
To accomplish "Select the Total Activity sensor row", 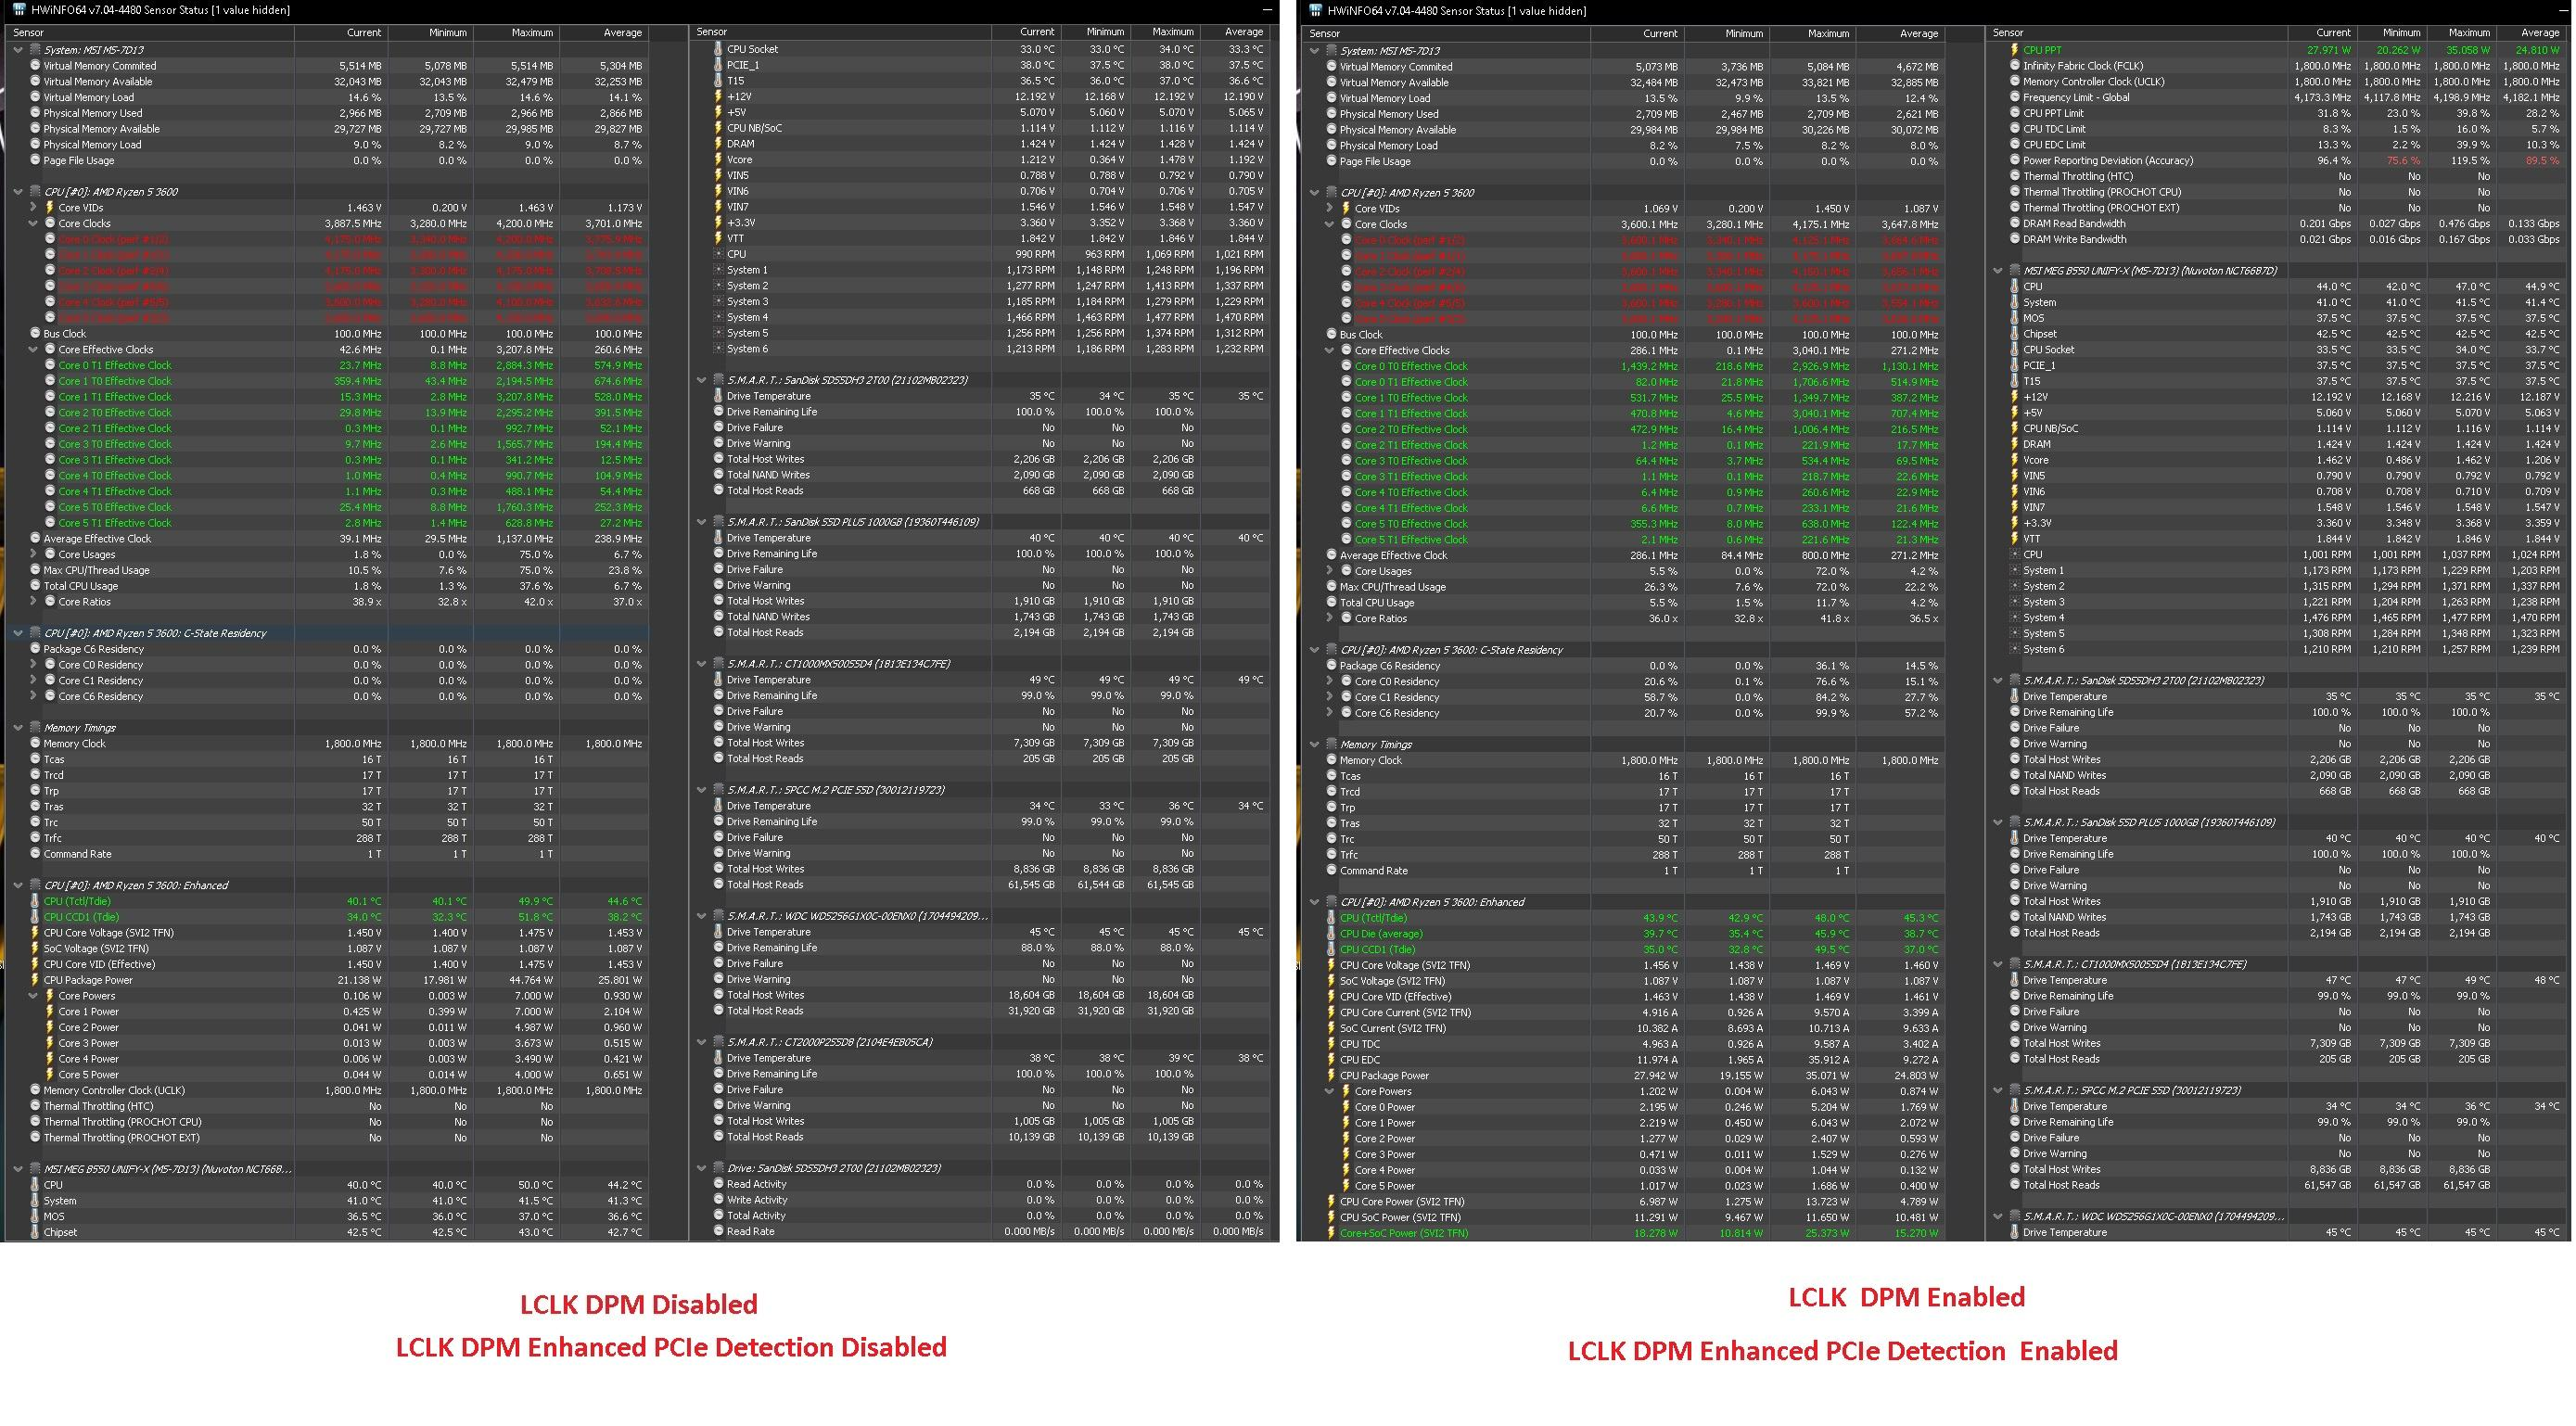I will [756, 1216].
